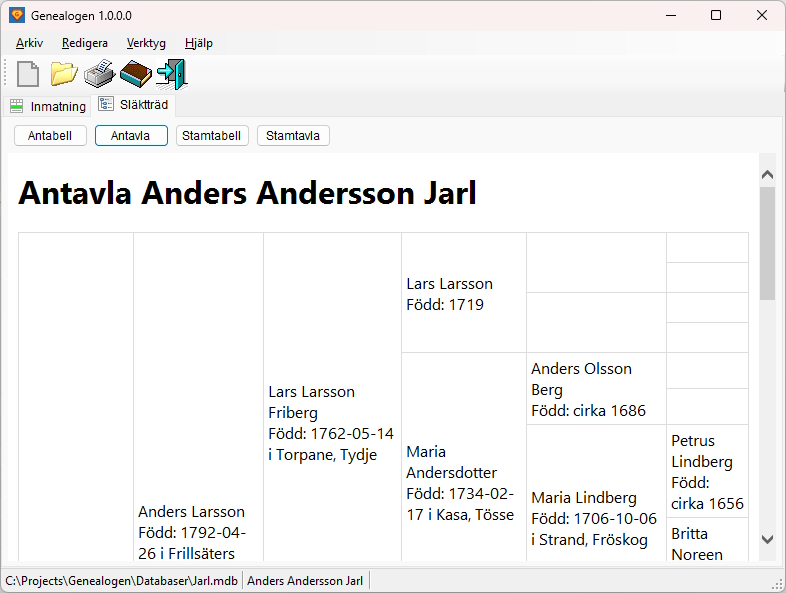The height and width of the screenshot is (593, 786).
Task: Click the exit door toolbar icon
Action: tap(172, 74)
